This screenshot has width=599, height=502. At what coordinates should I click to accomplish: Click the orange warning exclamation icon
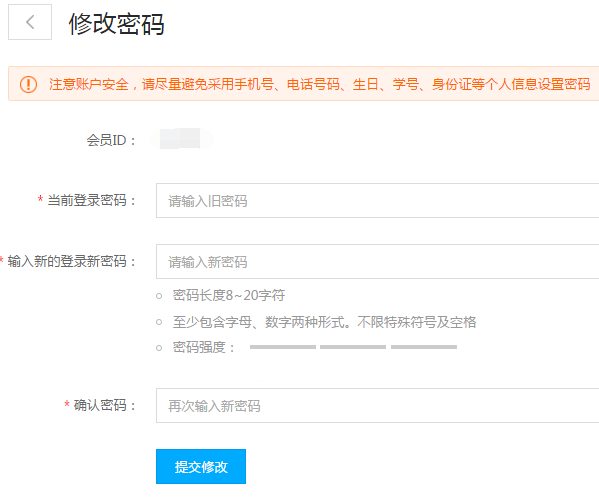[x=28, y=84]
